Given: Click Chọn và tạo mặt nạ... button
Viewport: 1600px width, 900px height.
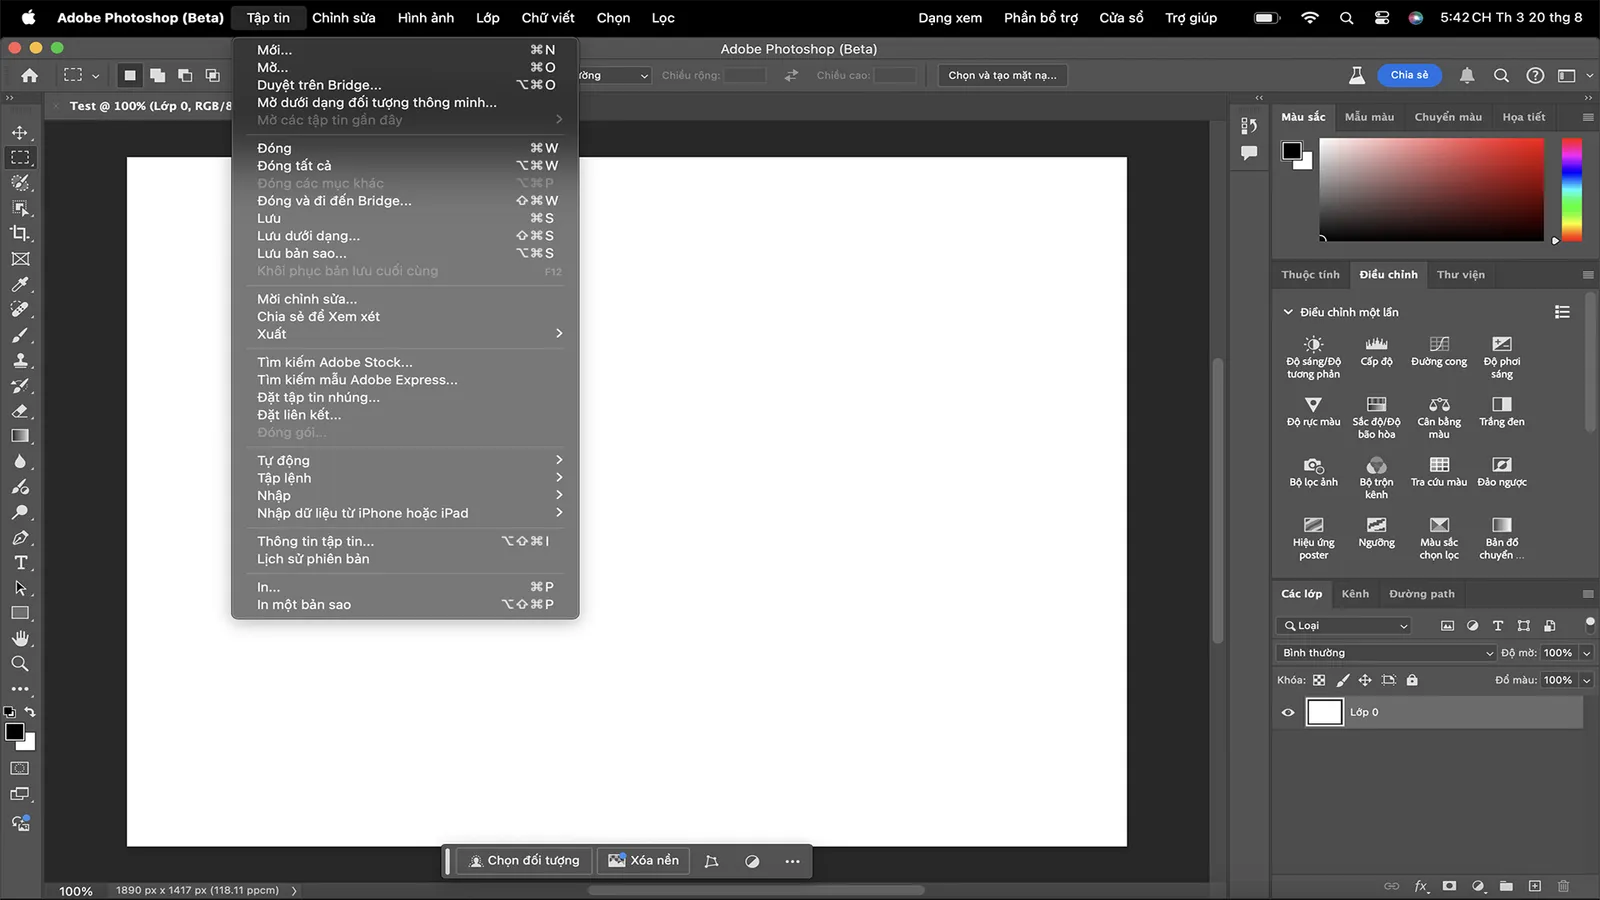Looking at the screenshot, I should point(1002,75).
